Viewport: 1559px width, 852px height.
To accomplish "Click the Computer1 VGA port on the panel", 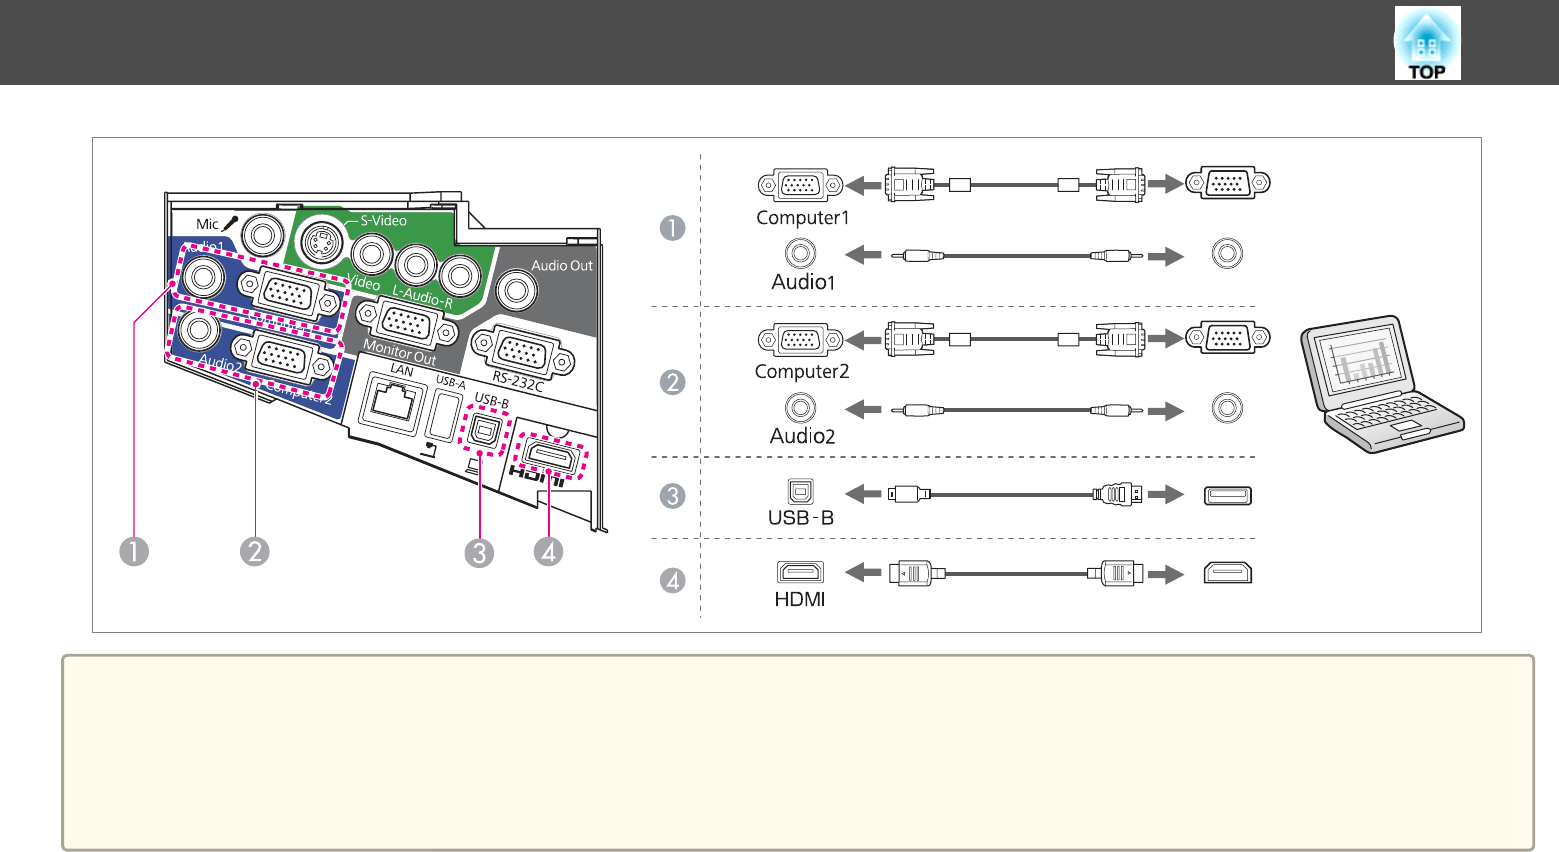I will 289,294.
